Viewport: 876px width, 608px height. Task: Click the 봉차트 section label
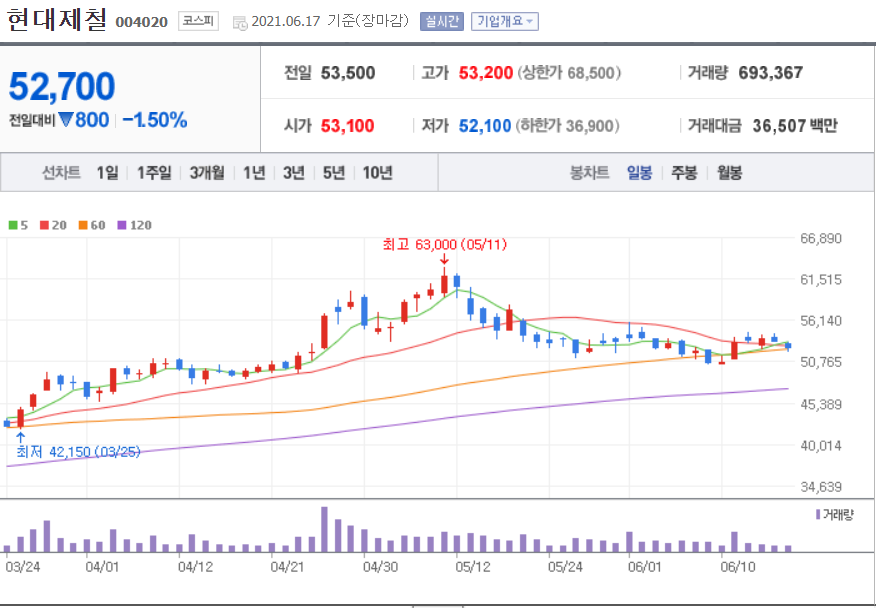pos(589,173)
